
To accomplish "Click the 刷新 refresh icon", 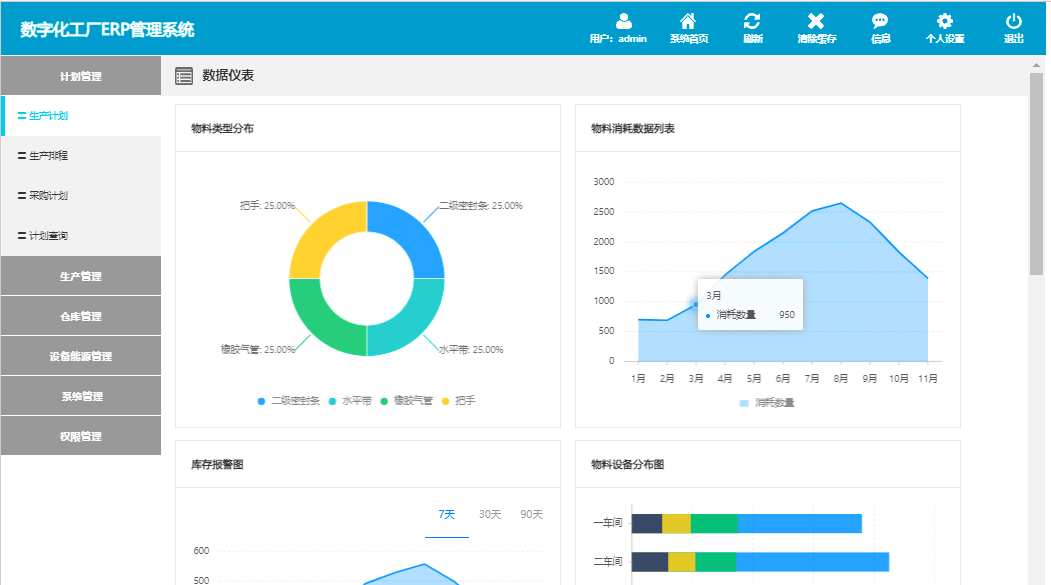I will (x=752, y=21).
